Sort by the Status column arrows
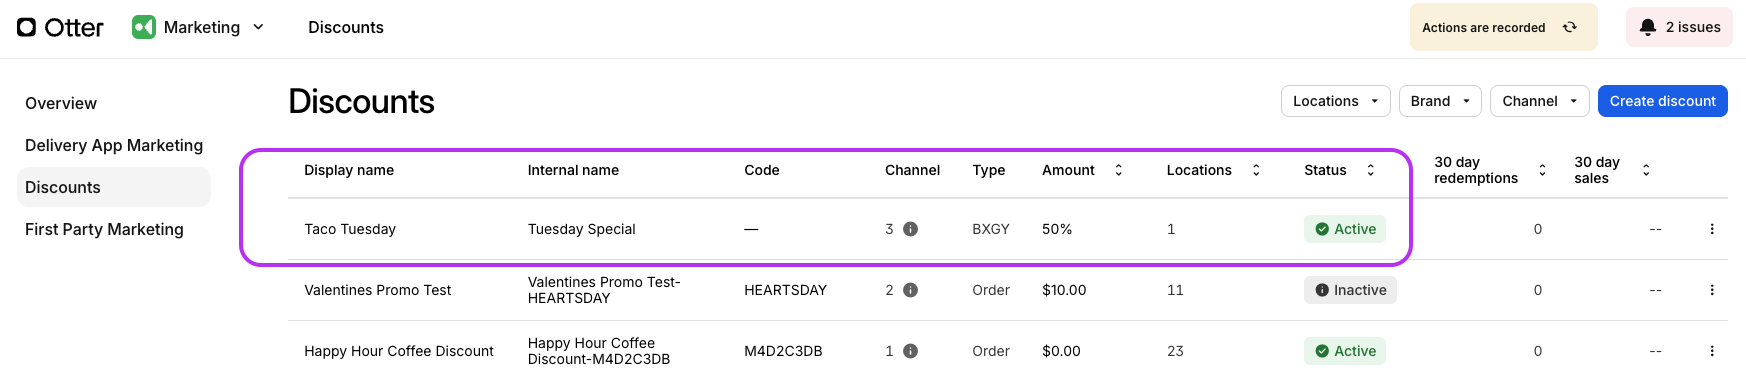 [x=1371, y=170]
